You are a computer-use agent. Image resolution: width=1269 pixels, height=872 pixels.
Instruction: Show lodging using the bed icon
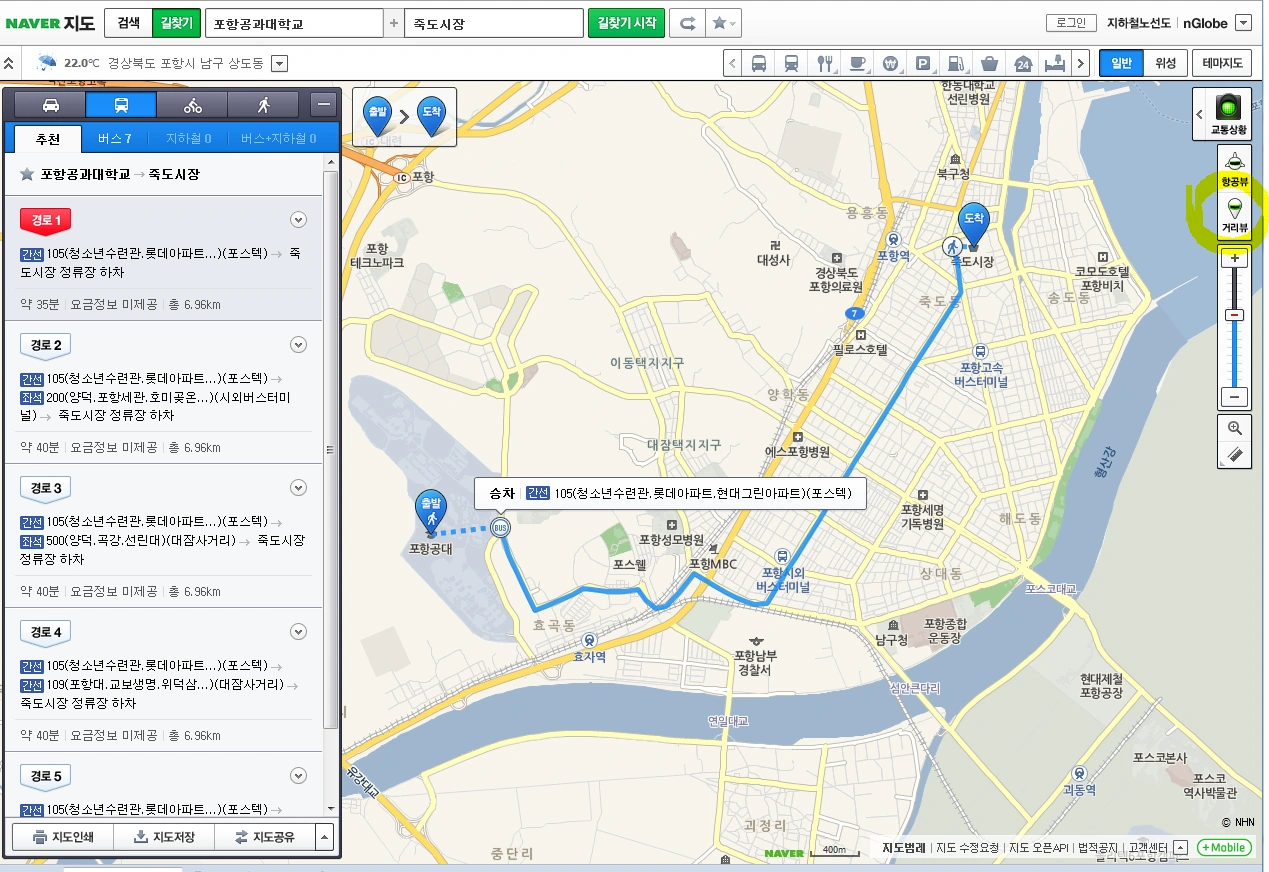click(1054, 64)
